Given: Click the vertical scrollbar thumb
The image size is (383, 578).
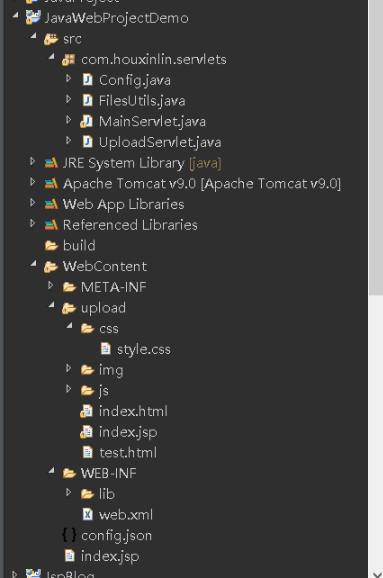Looking at the screenshot, I should (x=376, y=147).
